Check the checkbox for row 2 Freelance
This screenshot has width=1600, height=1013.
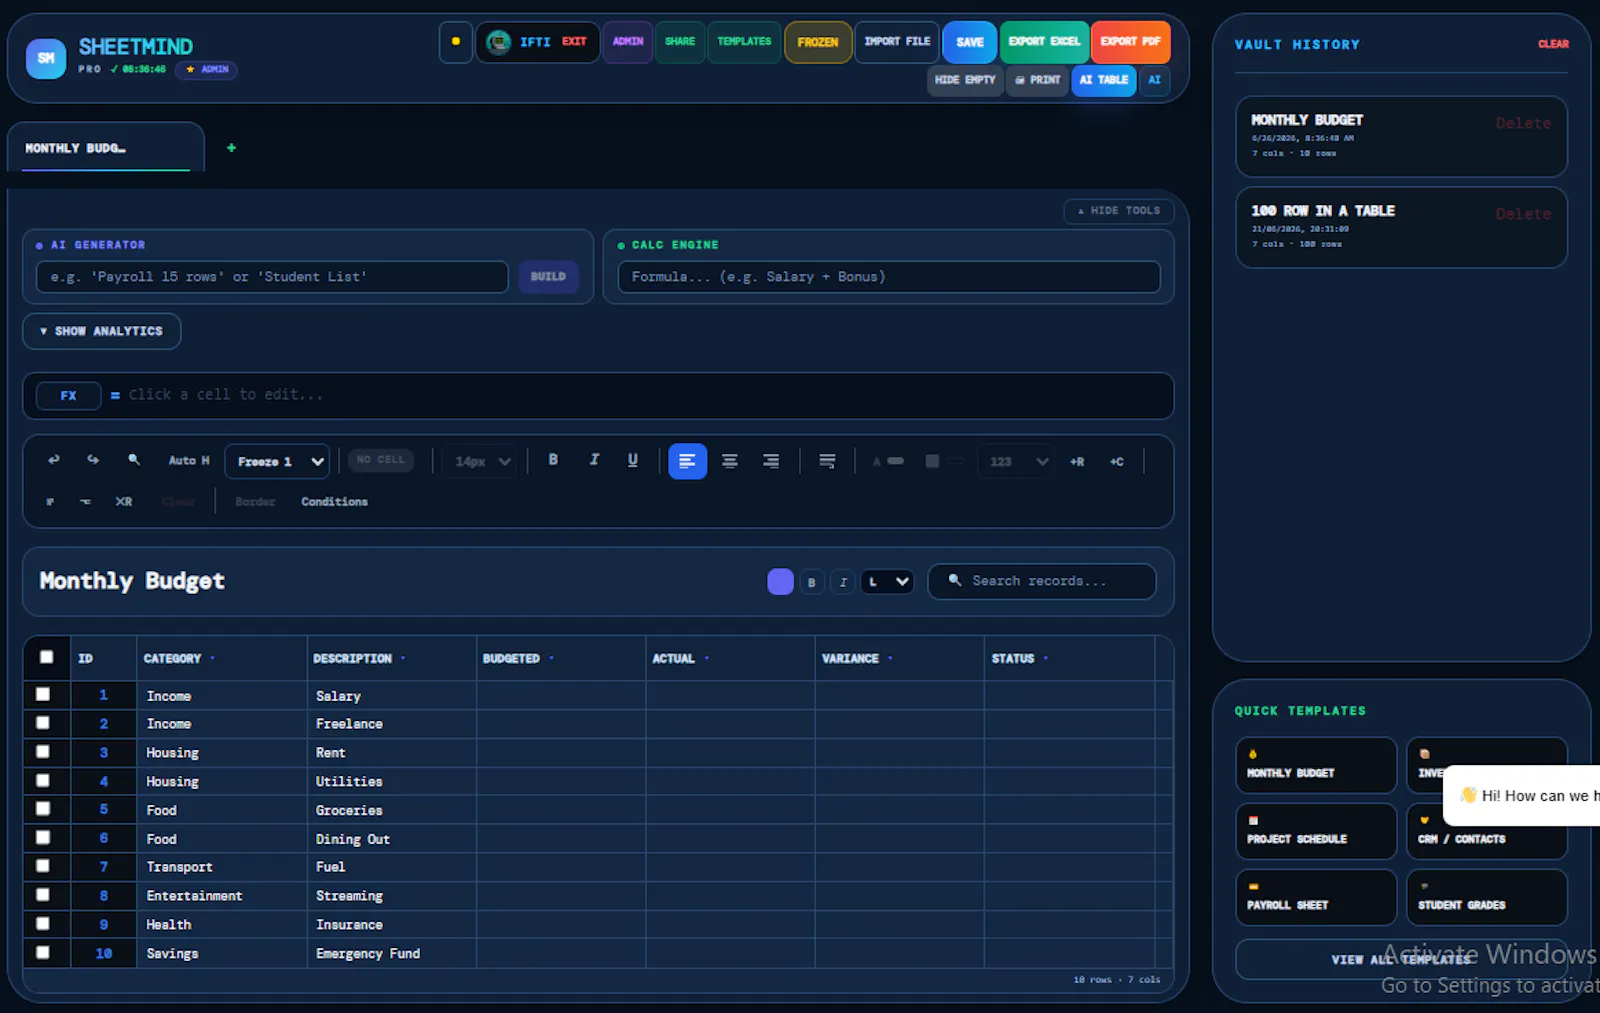(43, 722)
